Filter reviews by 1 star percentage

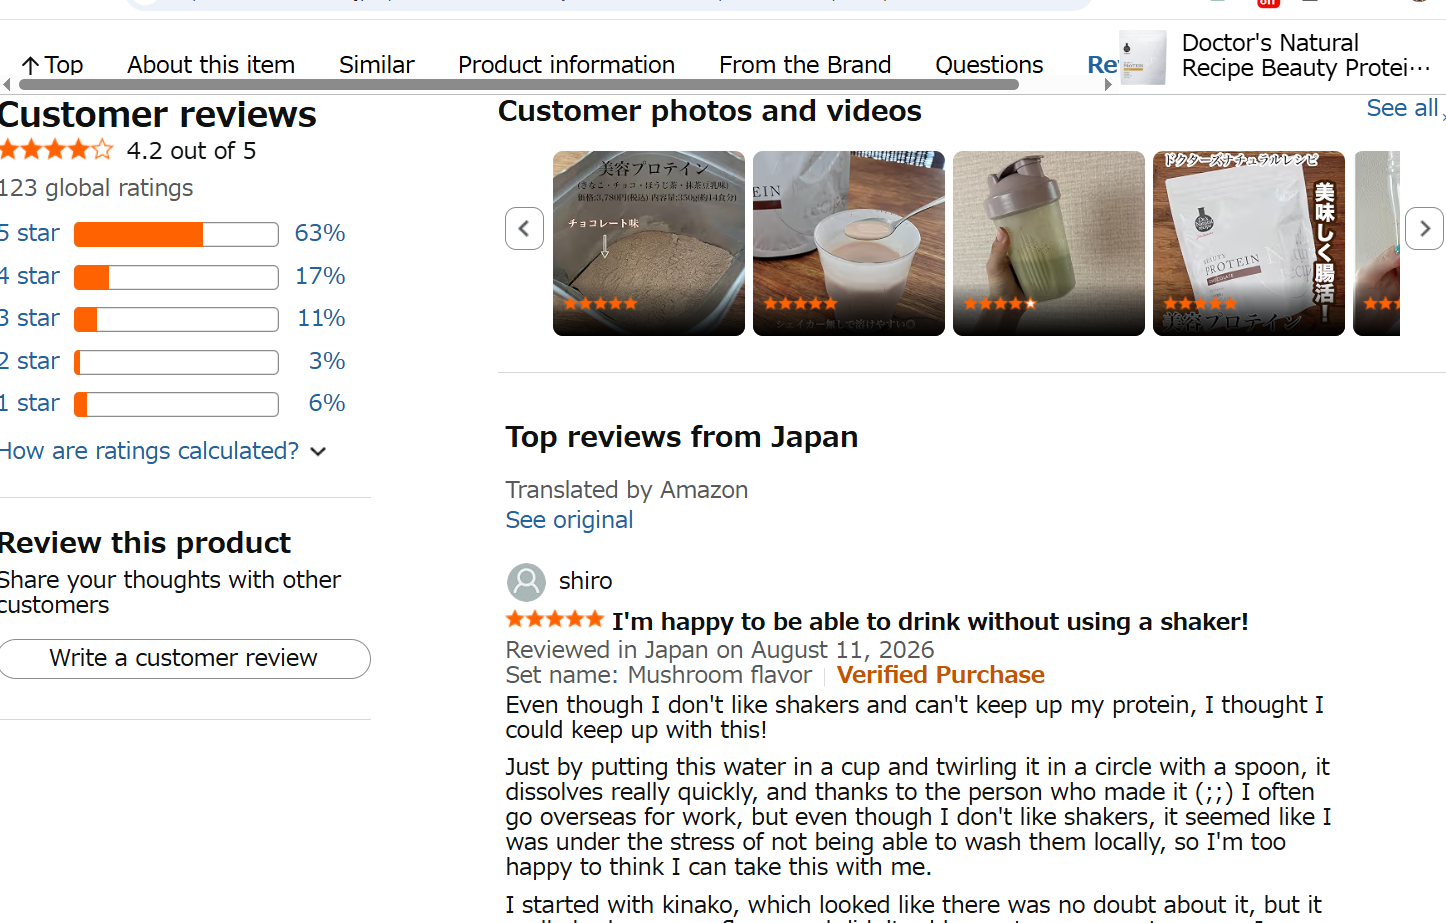coord(327,403)
